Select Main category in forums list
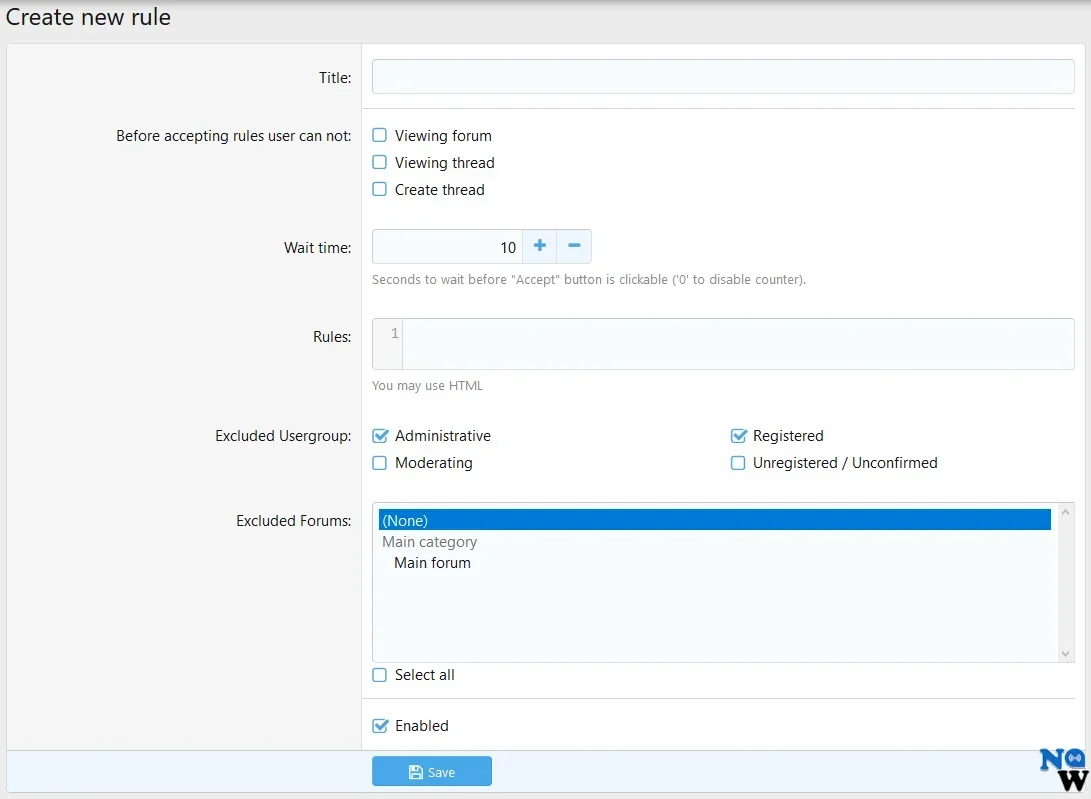This screenshot has width=1091, height=799. click(x=430, y=542)
